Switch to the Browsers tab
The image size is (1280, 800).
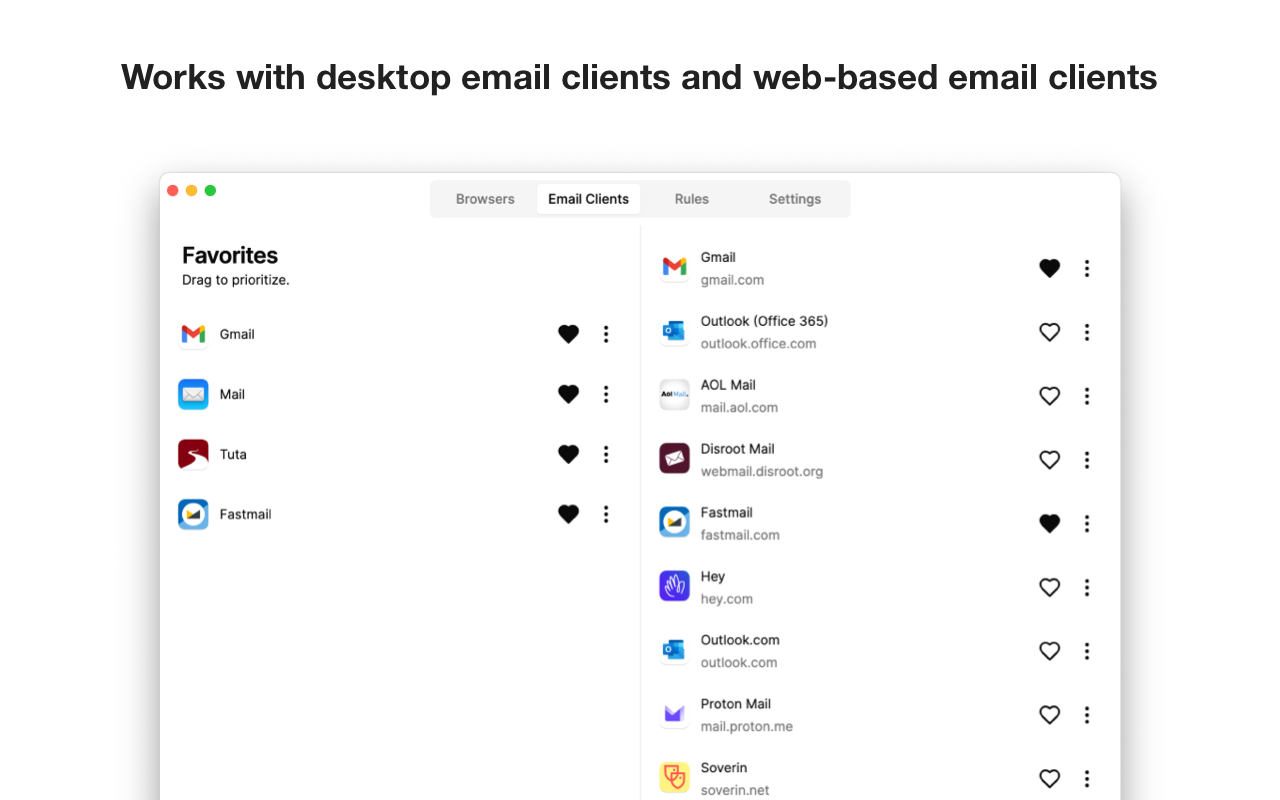point(485,199)
